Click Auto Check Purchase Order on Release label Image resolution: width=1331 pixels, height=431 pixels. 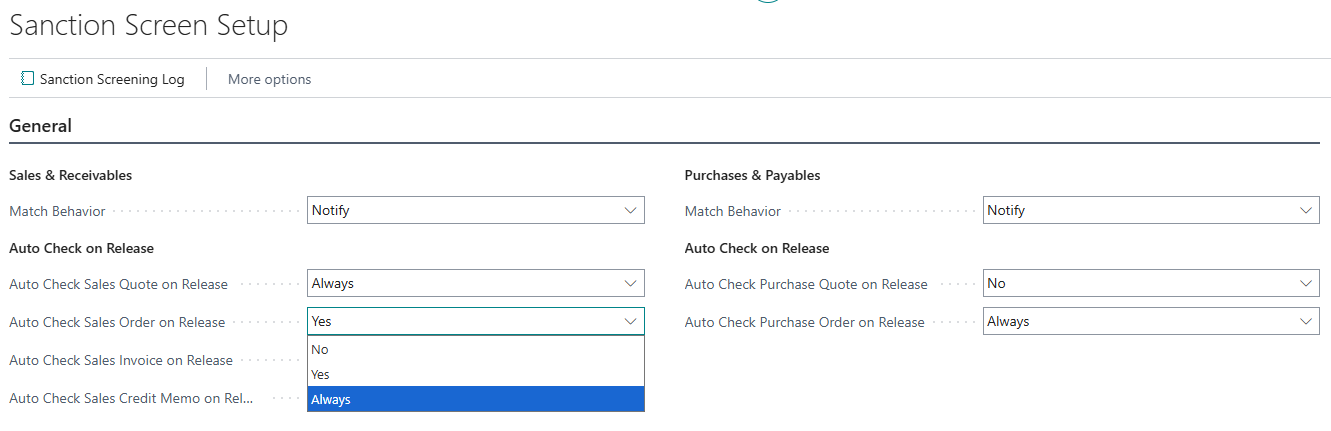[805, 322]
